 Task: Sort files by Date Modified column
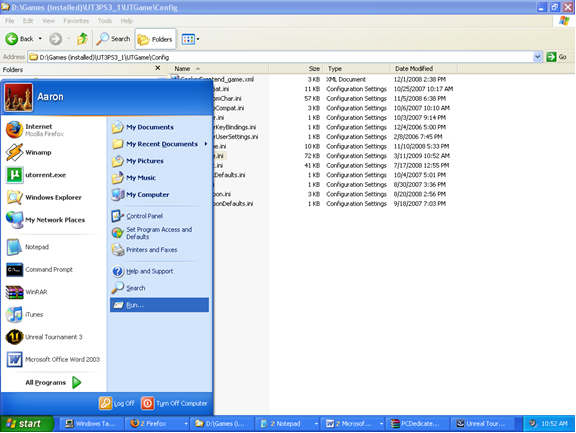click(424, 69)
